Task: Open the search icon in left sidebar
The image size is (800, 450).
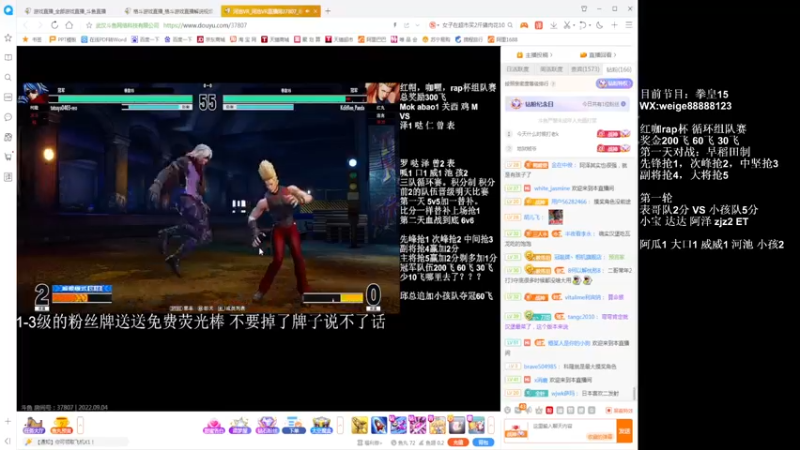Action: click(8, 78)
